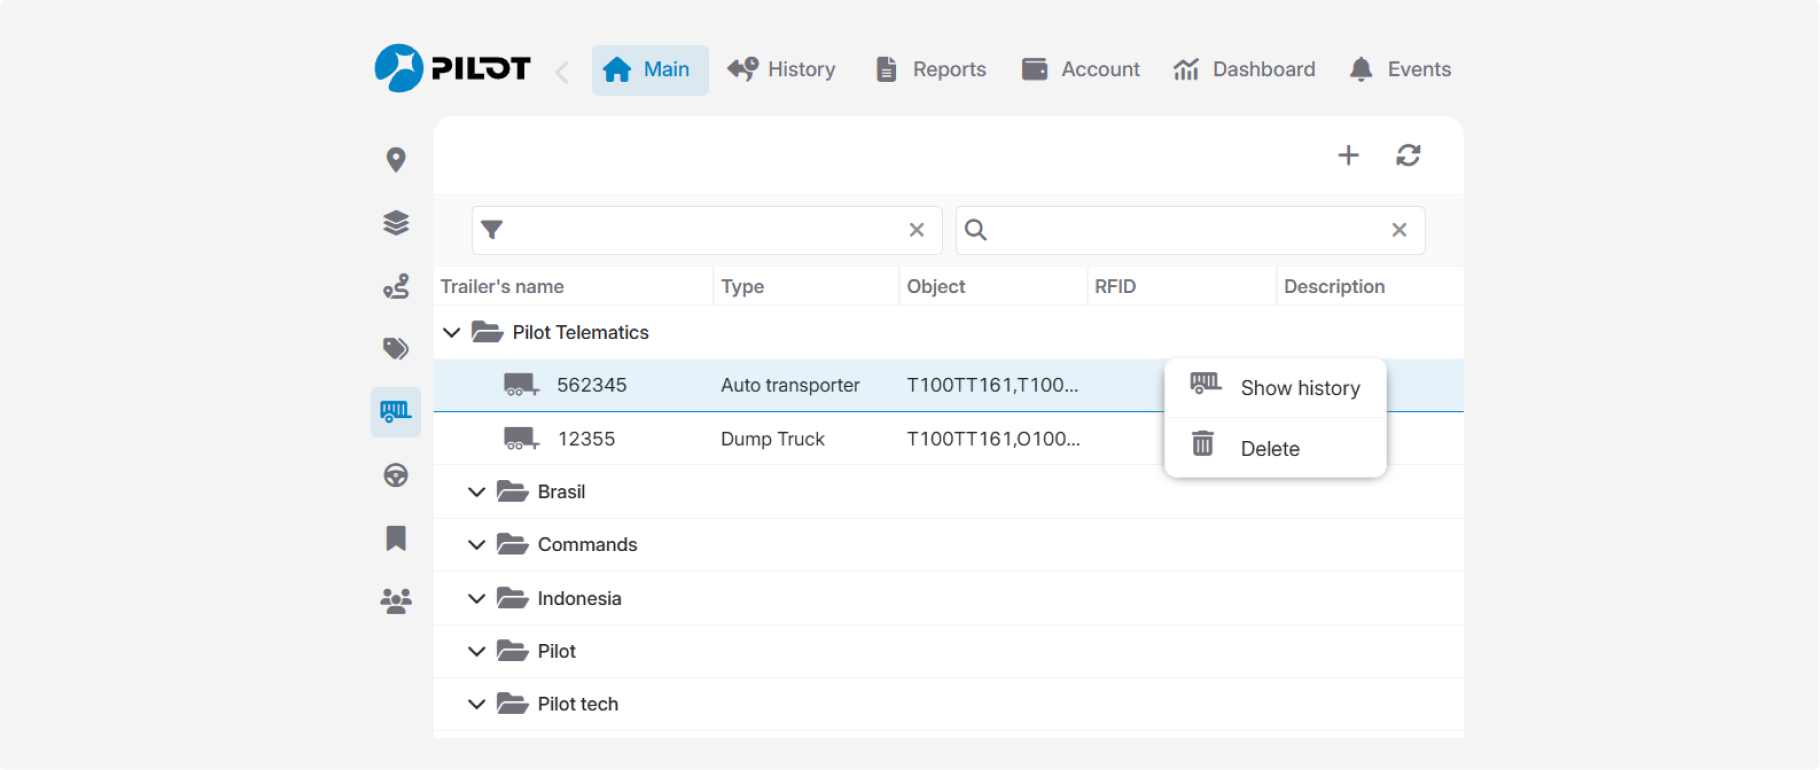Select the trailers sidebar icon
Viewport: 1820px width, 770px height.
coord(396,411)
